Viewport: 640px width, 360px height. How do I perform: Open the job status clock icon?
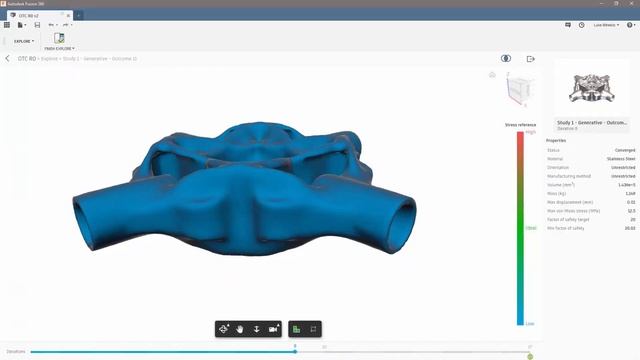582,25
